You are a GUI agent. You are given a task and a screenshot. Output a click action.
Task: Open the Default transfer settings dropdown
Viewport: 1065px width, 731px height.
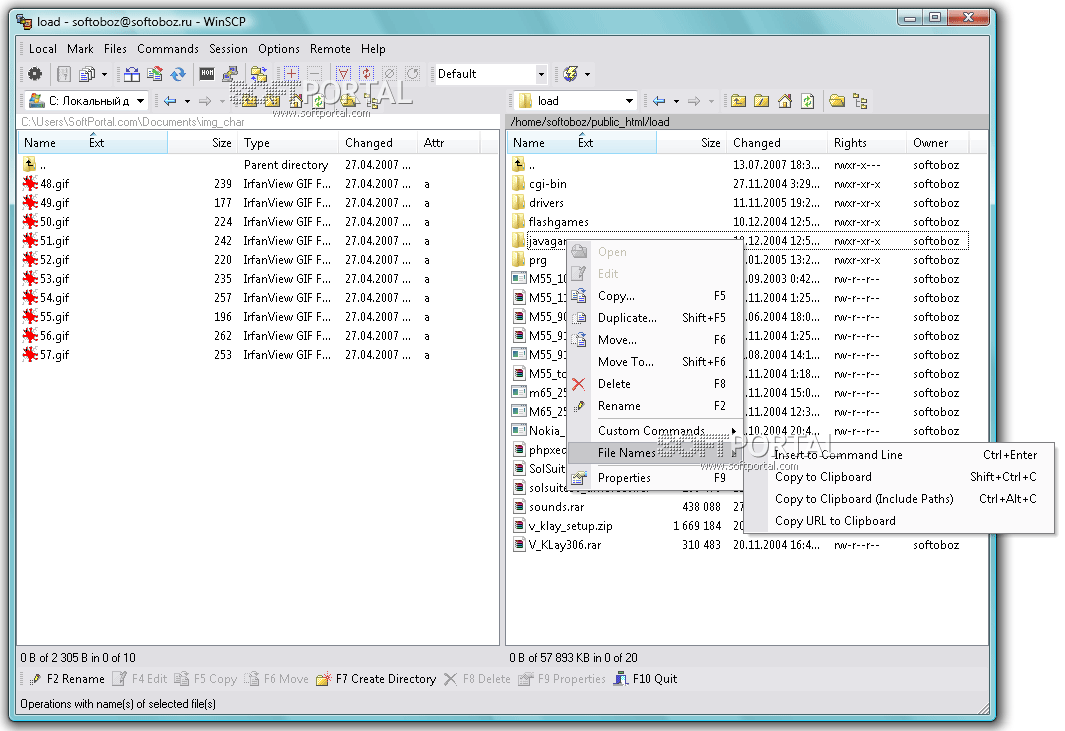[541, 73]
